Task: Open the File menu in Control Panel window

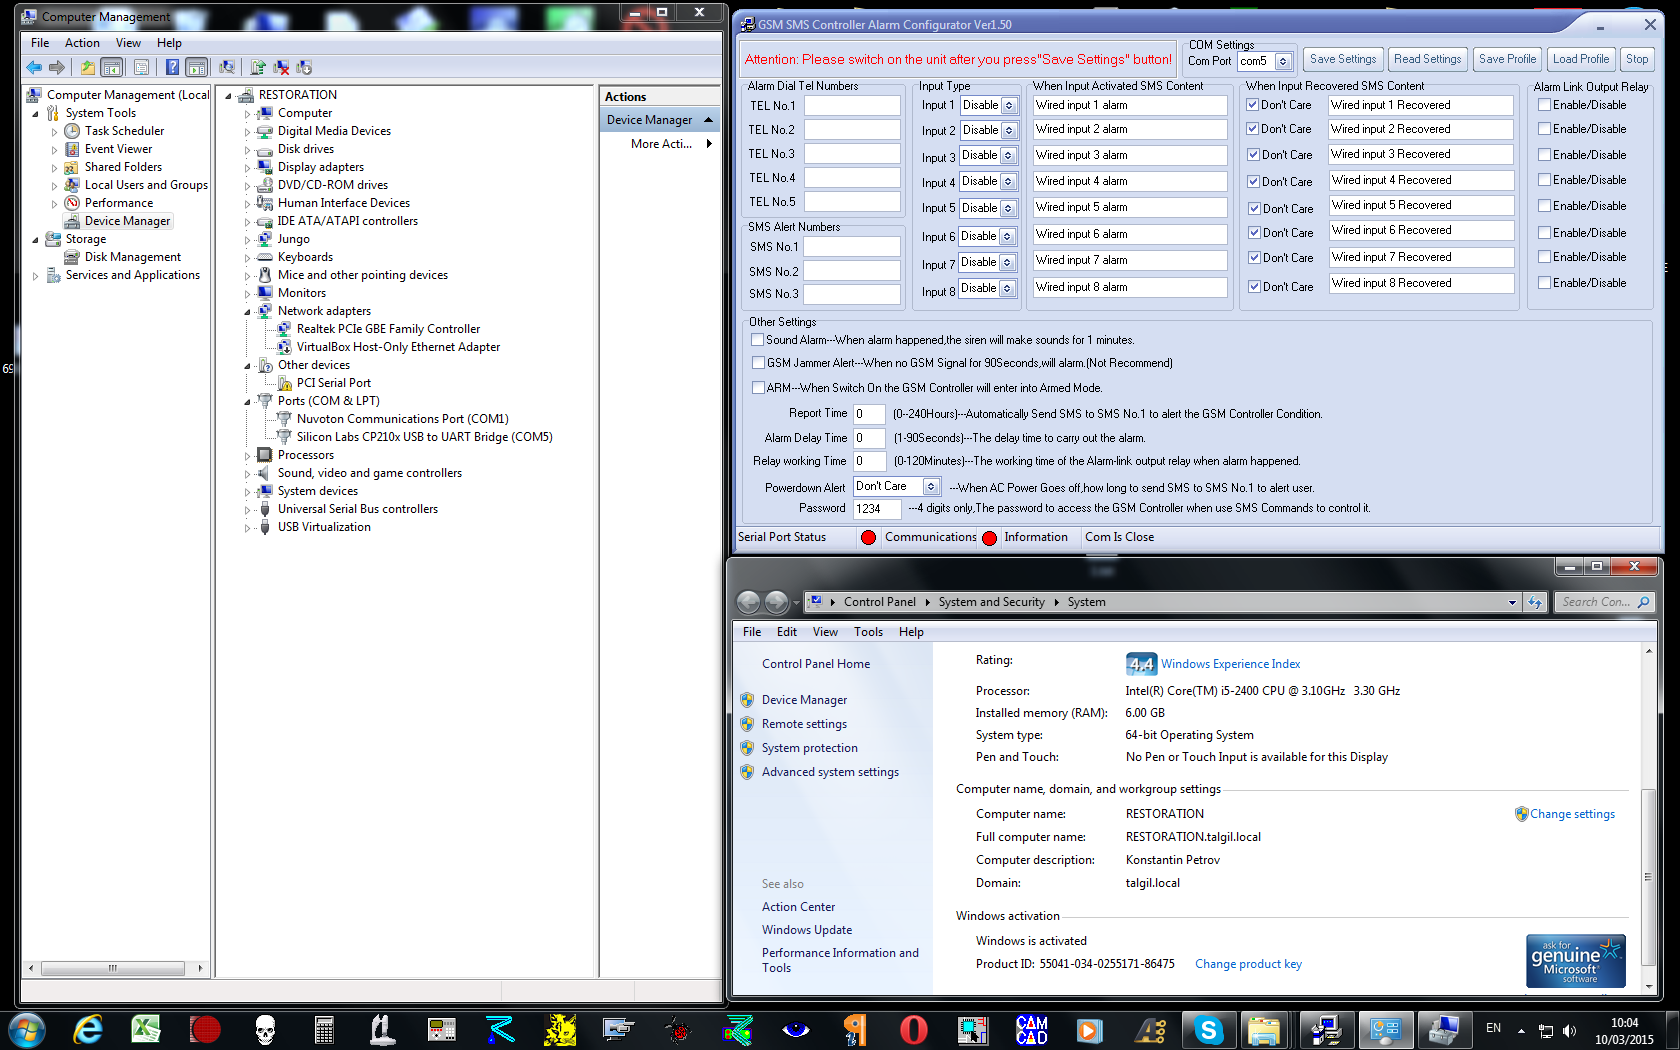Action: tap(752, 632)
